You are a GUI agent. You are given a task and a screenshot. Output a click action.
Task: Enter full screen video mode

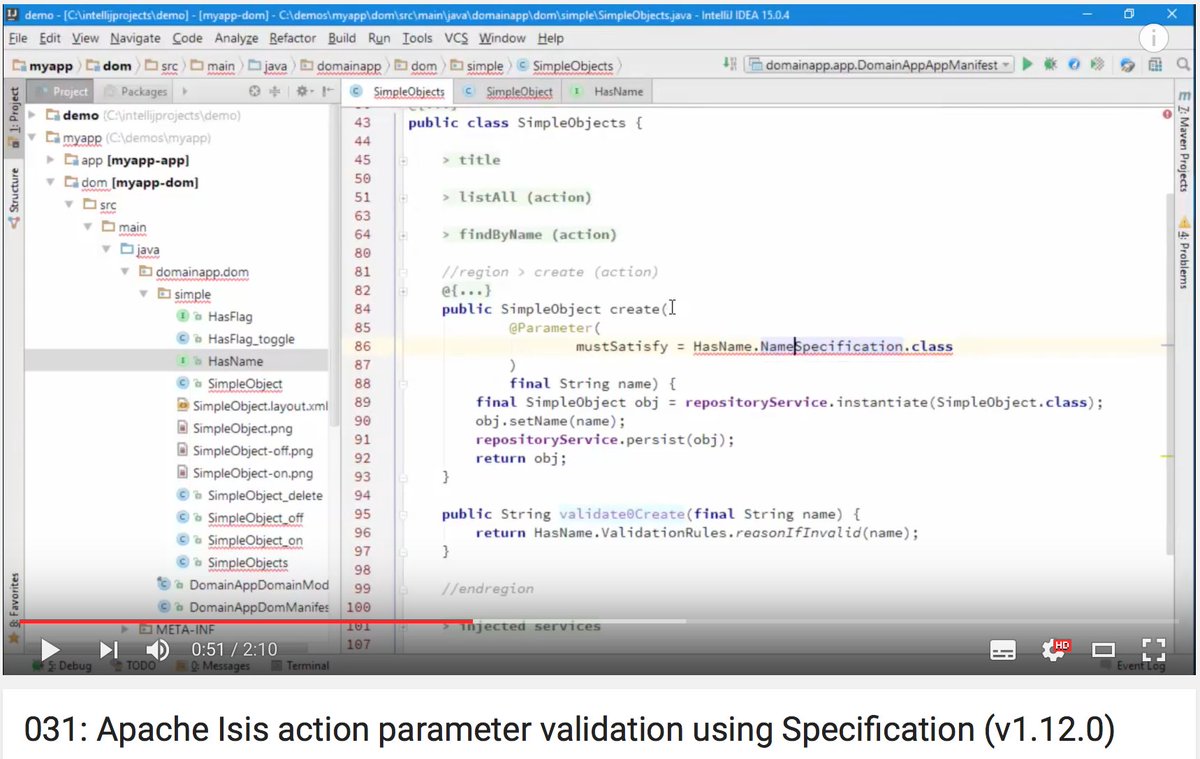1154,650
